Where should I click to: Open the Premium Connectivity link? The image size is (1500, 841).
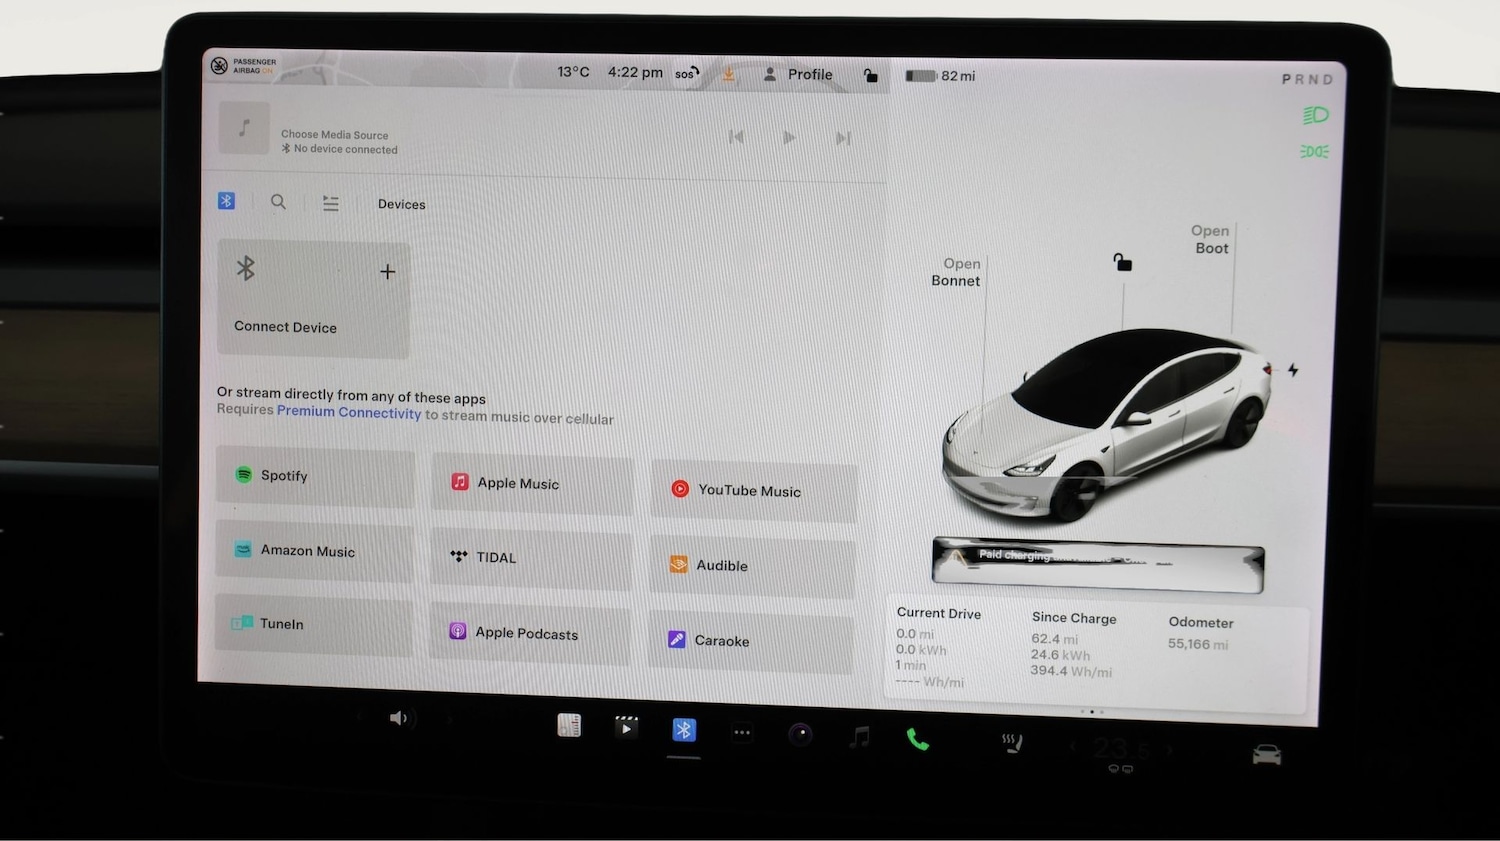pos(349,412)
